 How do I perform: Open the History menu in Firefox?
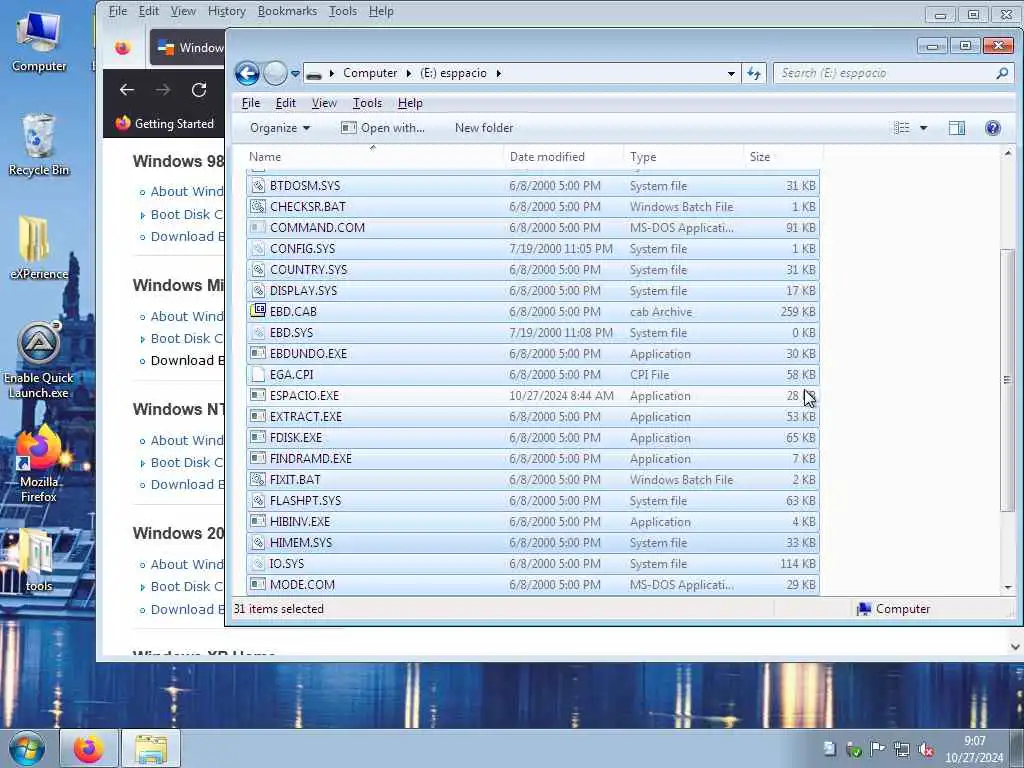[227, 11]
